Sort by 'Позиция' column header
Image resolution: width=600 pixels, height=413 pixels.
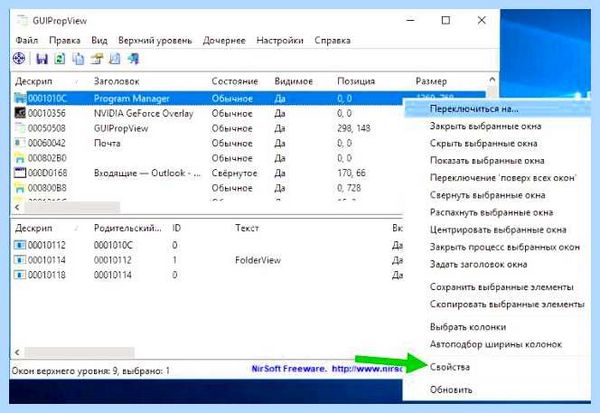coord(356,81)
